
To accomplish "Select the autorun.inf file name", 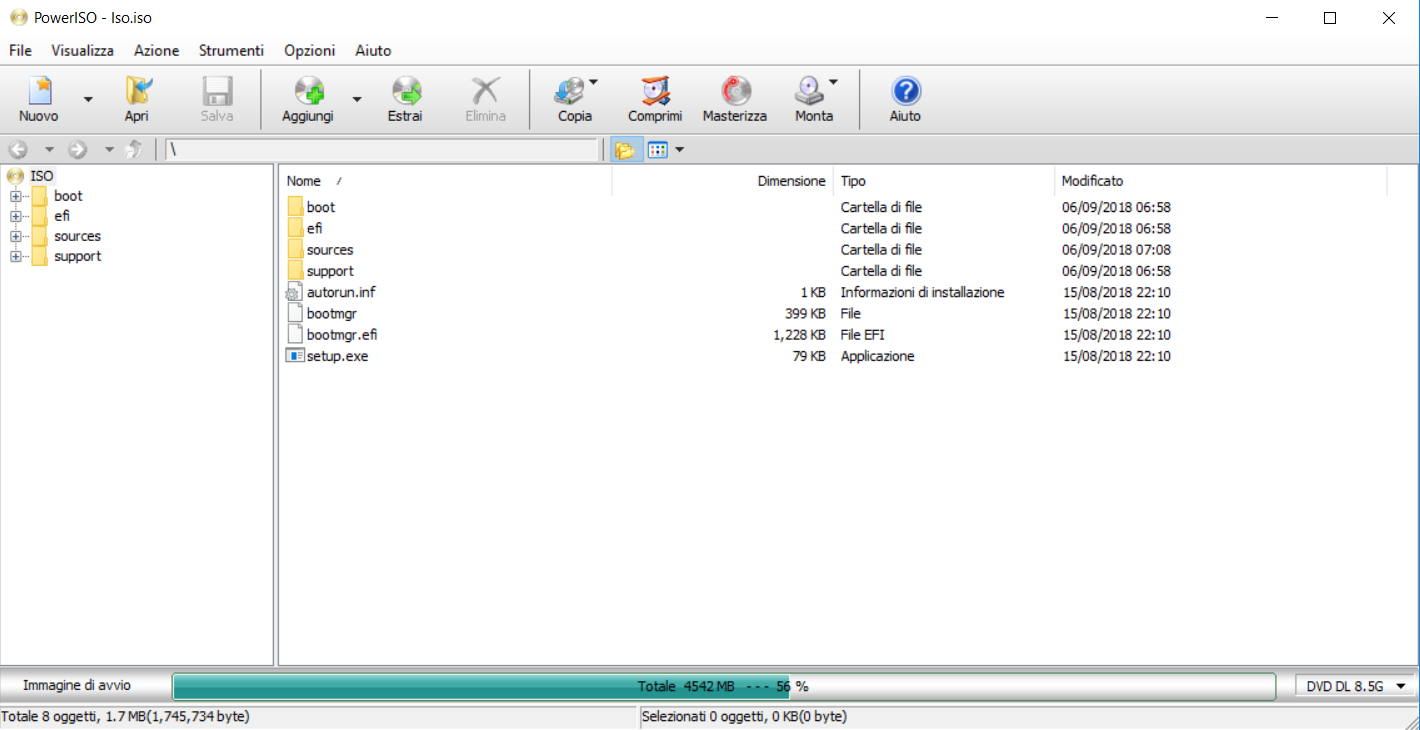I will pos(341,292).
